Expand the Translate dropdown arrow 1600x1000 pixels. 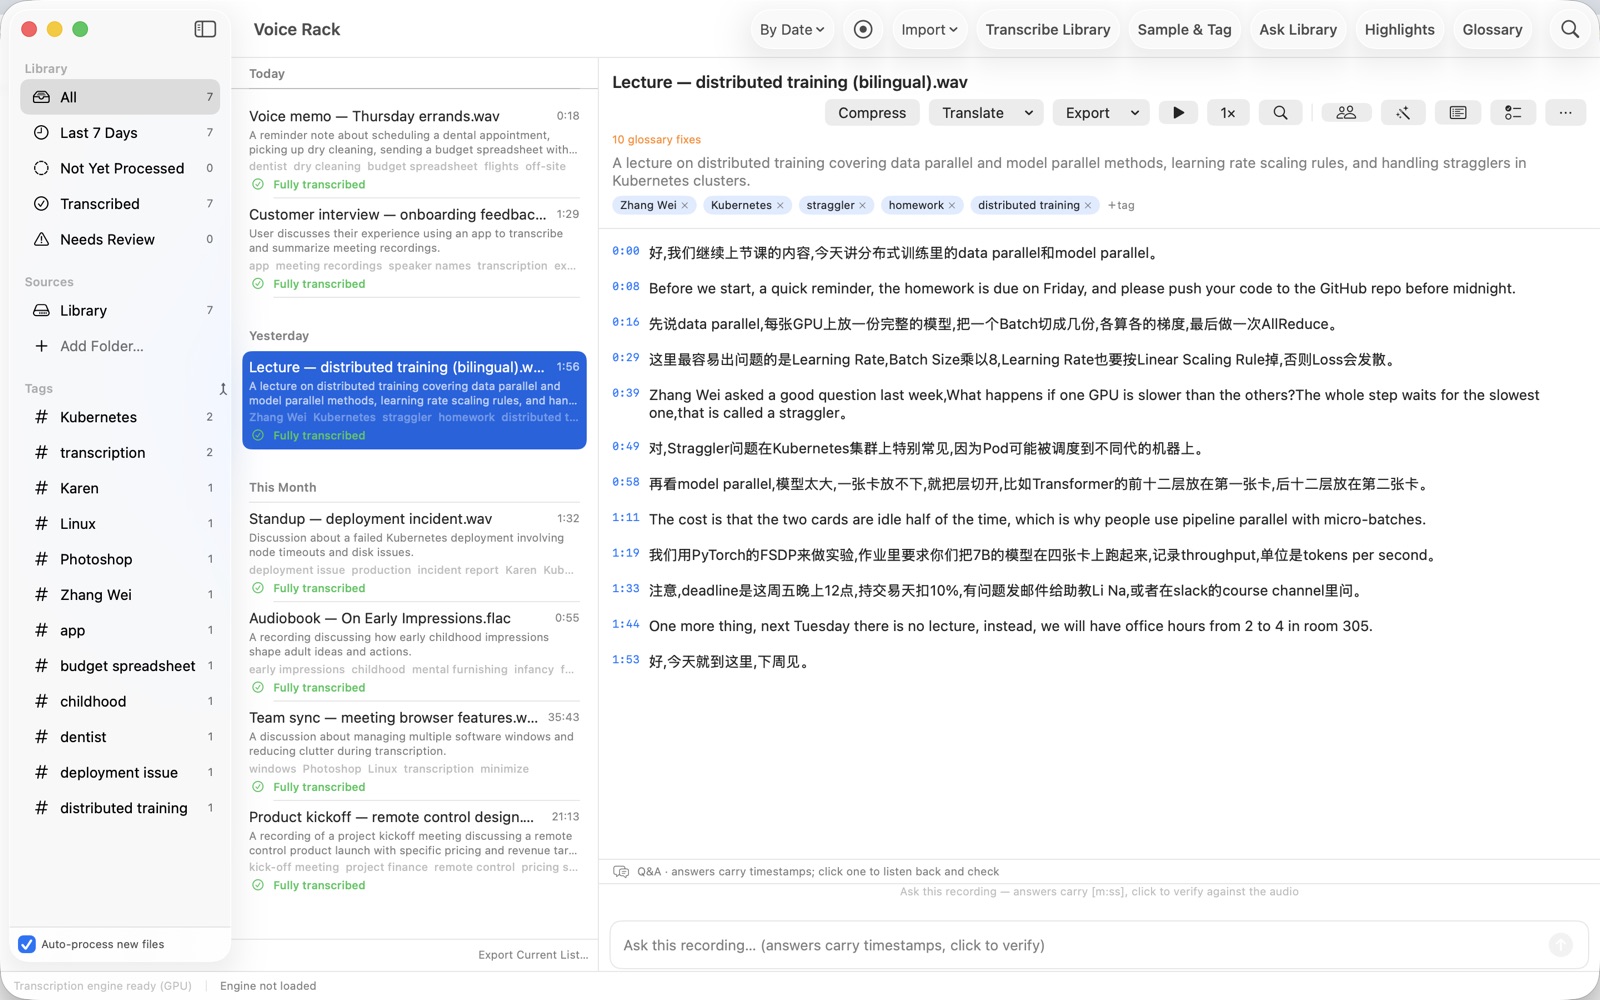coord(1029,113)
